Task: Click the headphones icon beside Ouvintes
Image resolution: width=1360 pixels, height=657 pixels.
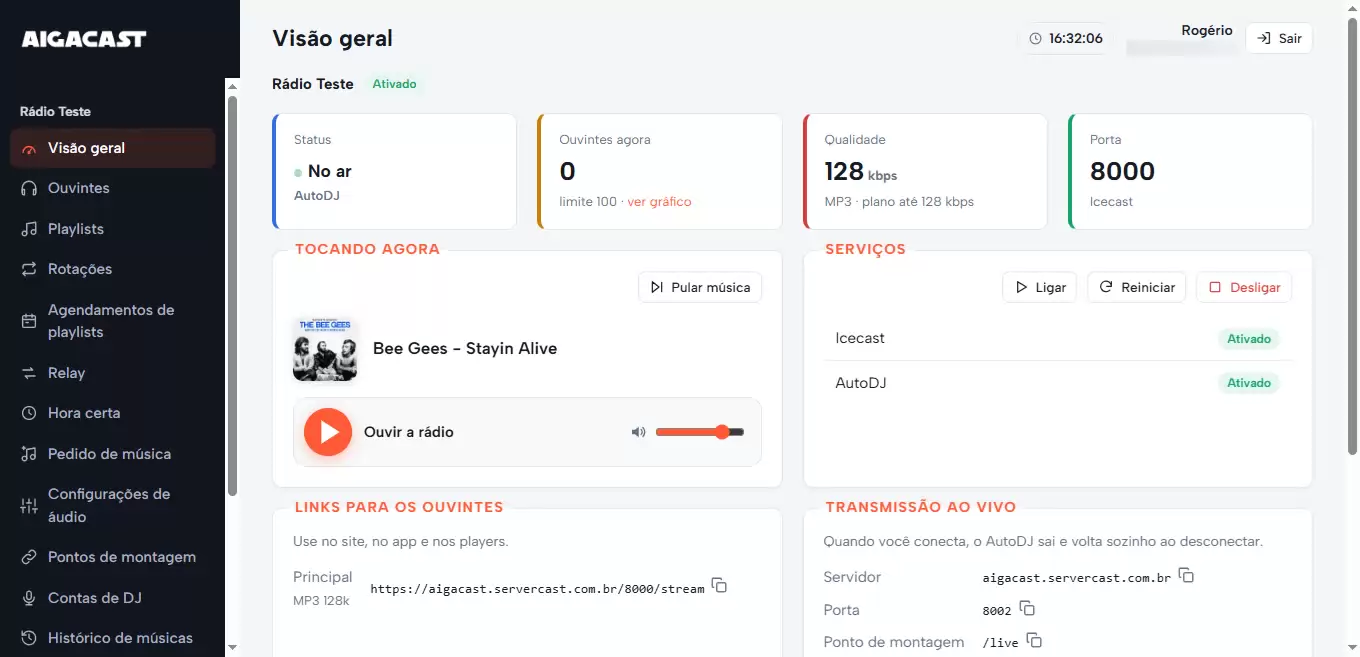Action: (29, 188)
